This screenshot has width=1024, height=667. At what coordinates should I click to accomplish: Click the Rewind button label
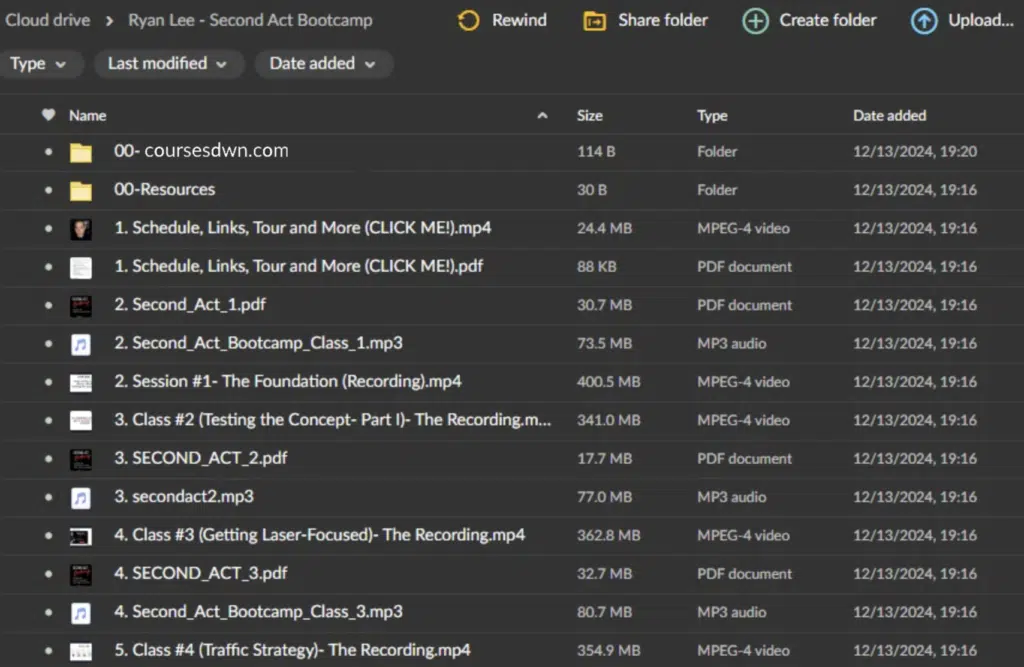click(x=519, y=20)
